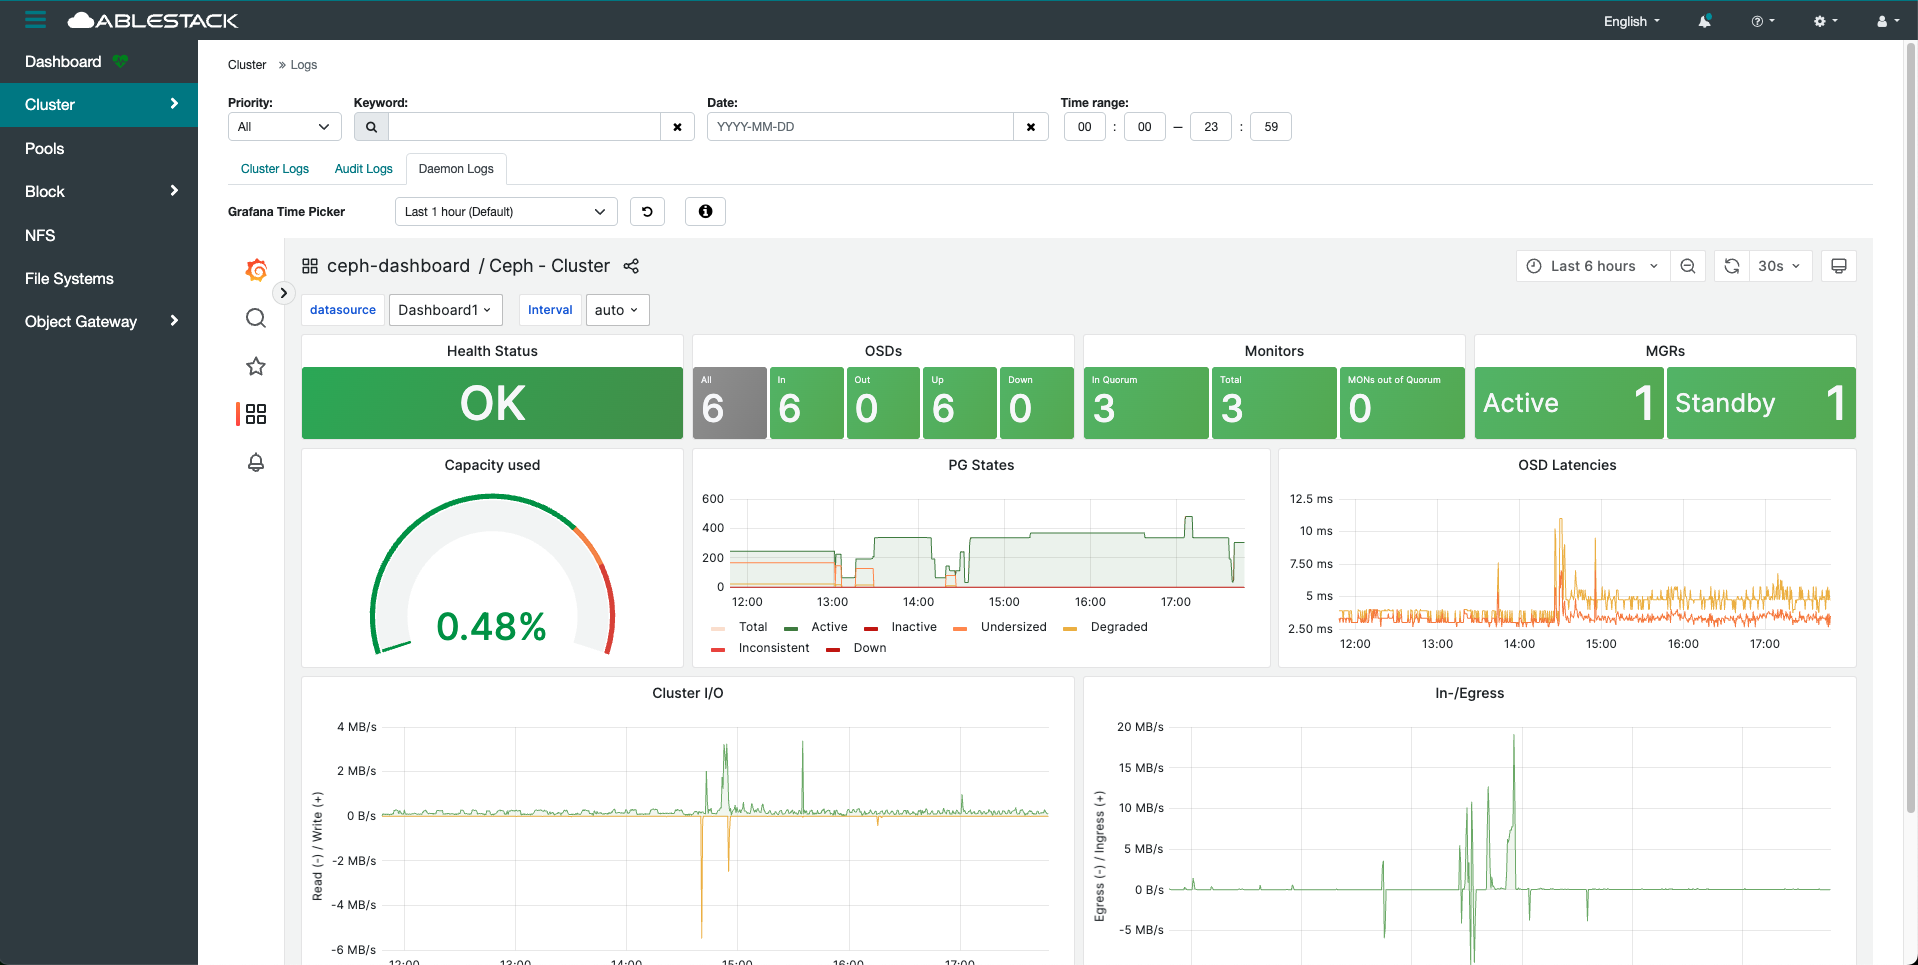Open Grafana alerting bell icon
Viewport: 1918px width, 965px height.
point(256,462)
